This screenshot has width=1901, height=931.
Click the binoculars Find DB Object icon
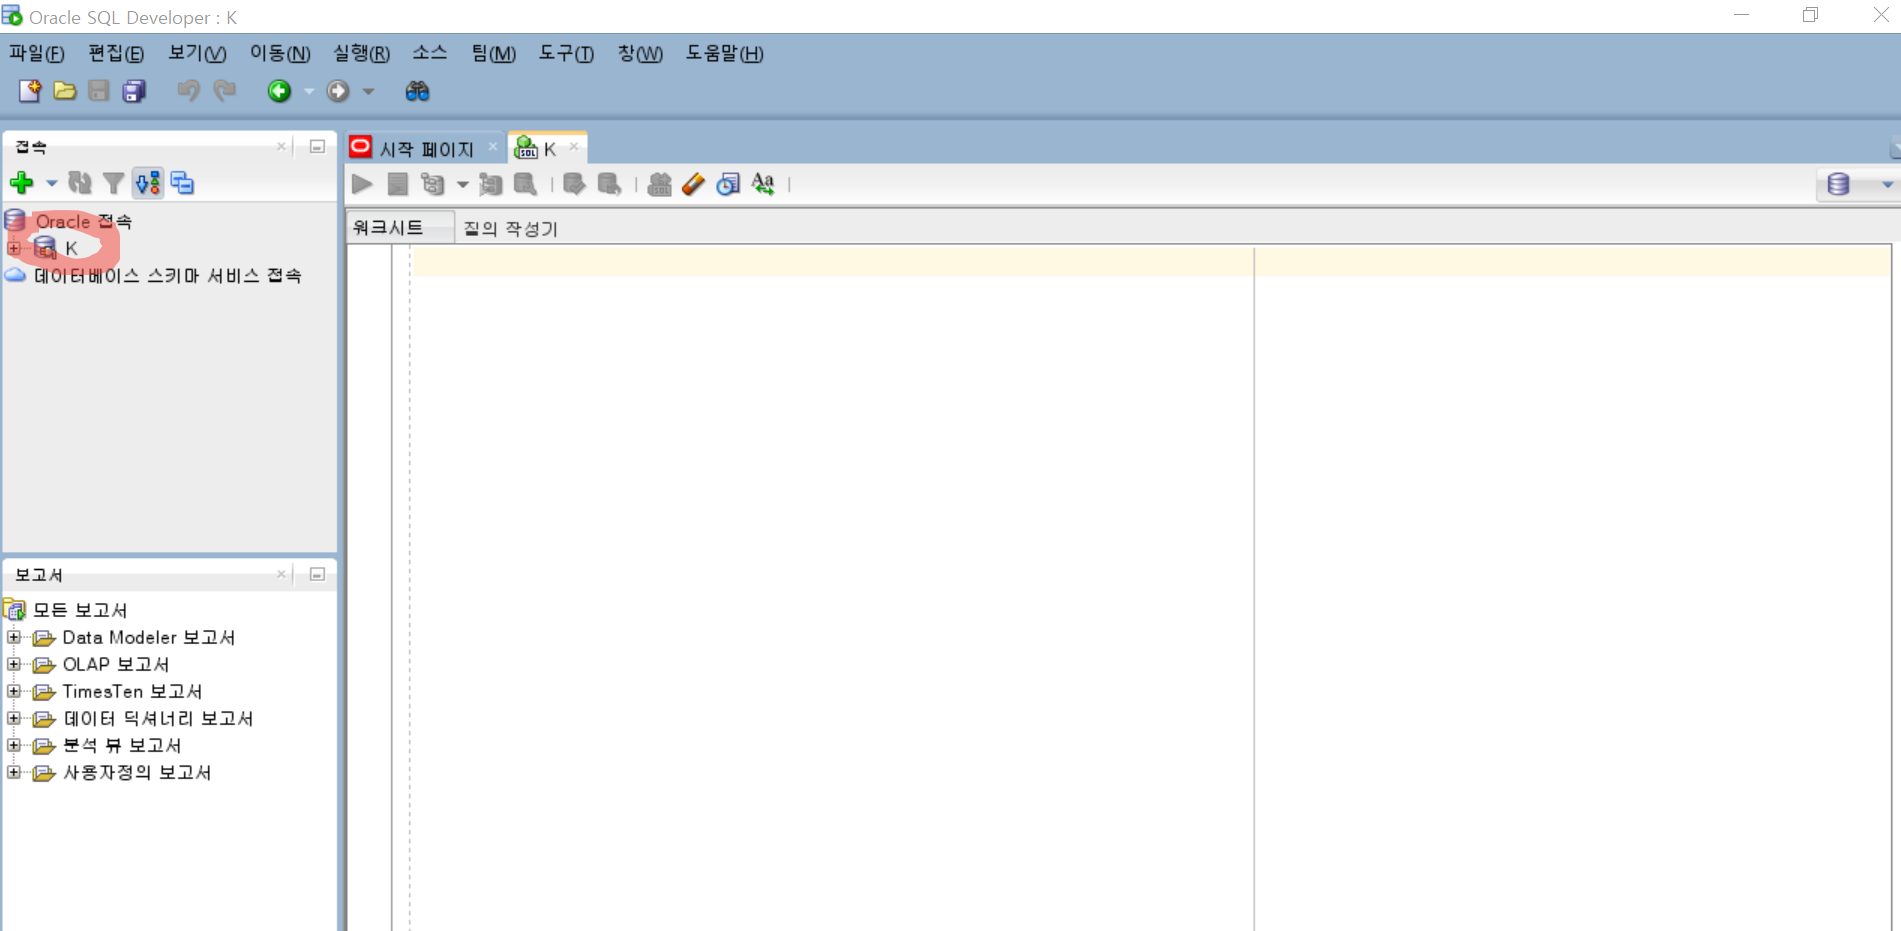[x=417, y=91]
